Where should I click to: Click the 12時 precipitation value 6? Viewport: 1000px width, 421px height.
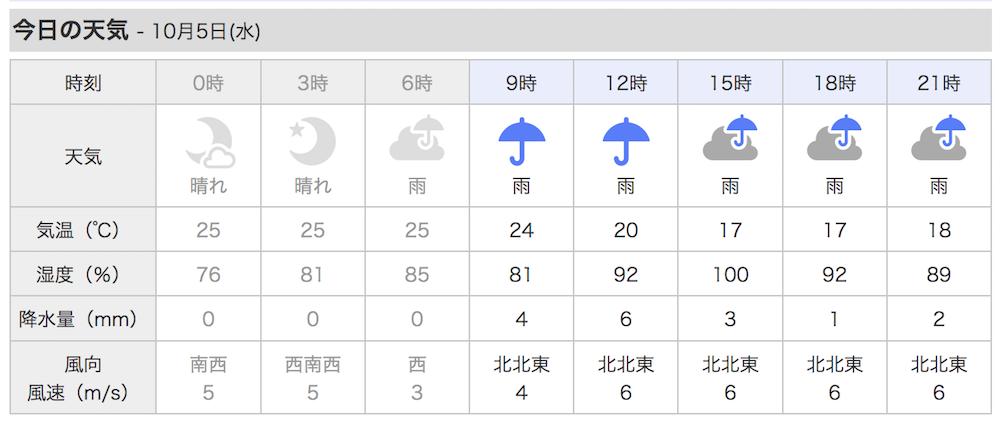(x=626, y=319)
